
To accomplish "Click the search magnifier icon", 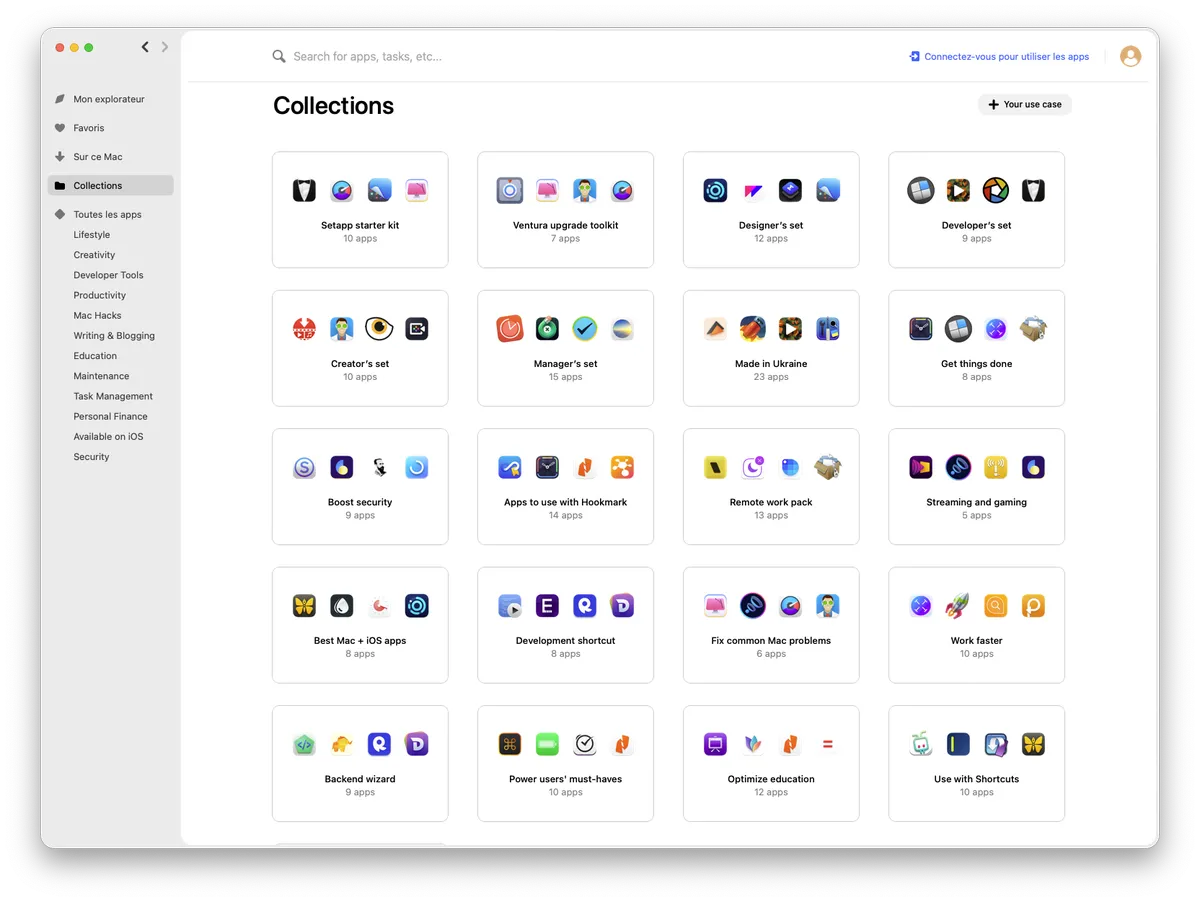I will (x=279, y=57).
